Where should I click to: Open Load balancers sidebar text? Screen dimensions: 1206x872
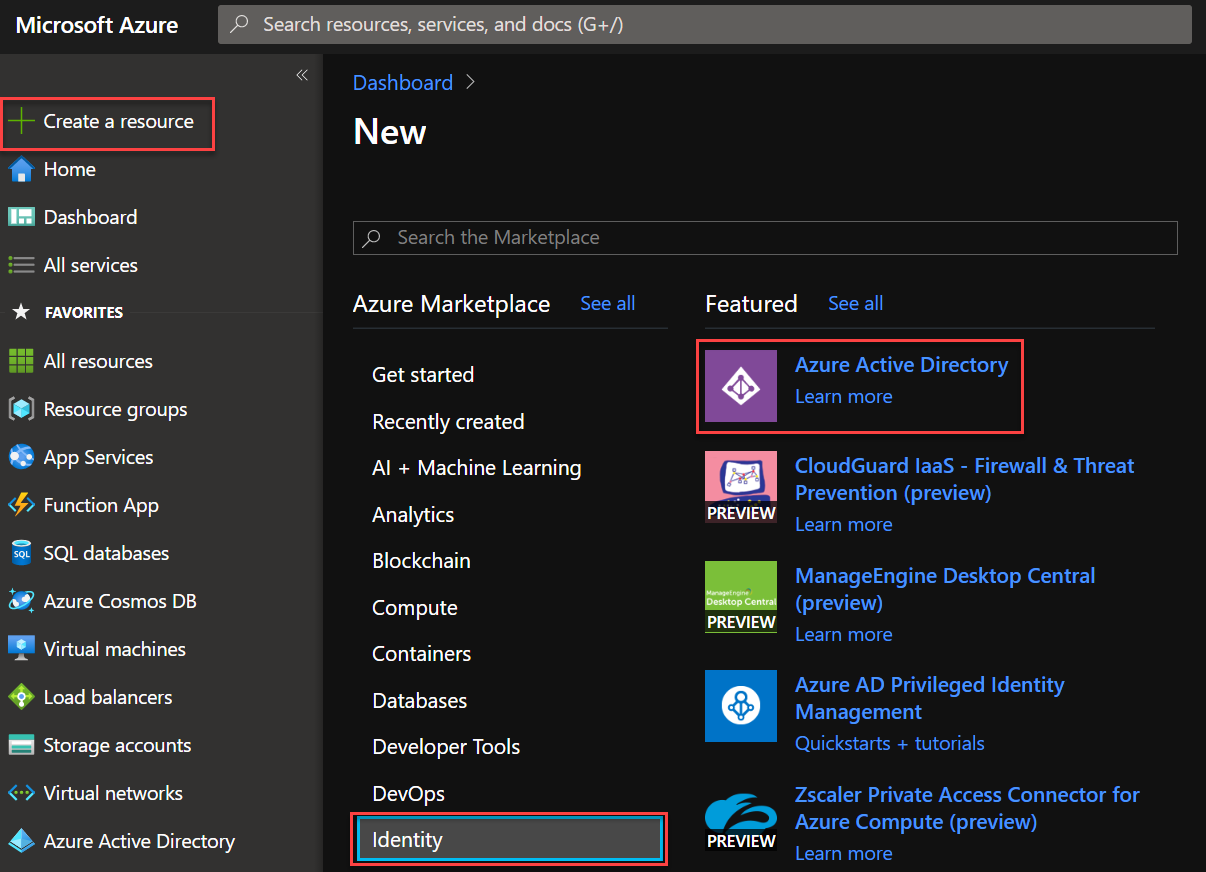tap(108, 697)
